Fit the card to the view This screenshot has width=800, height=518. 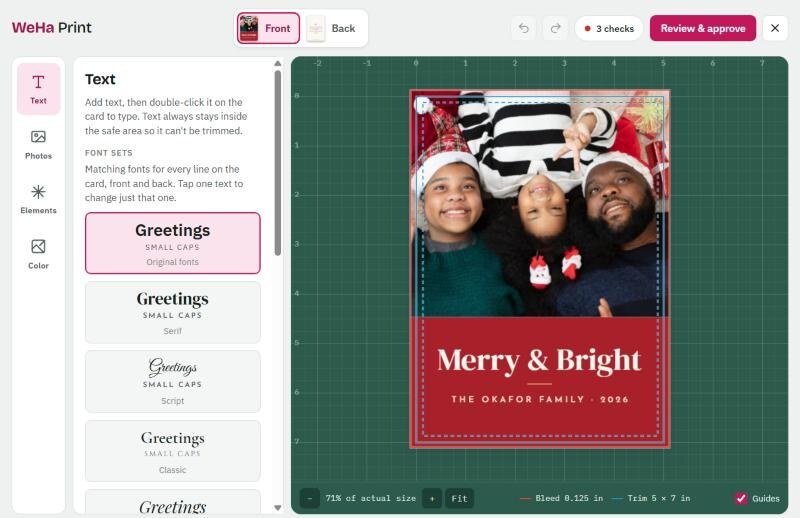(459, 499)
